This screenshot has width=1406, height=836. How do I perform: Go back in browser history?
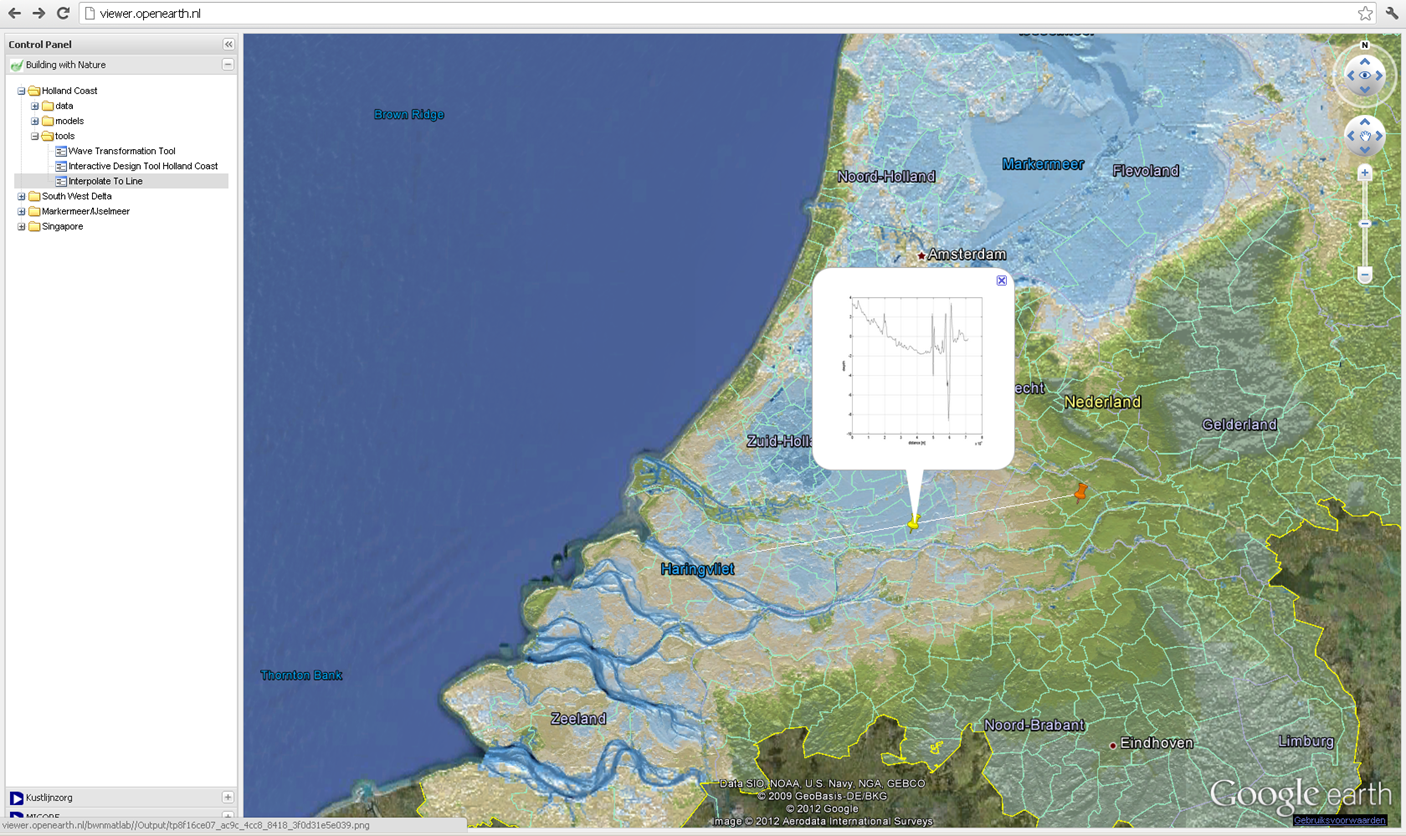[x=14, y=13]
